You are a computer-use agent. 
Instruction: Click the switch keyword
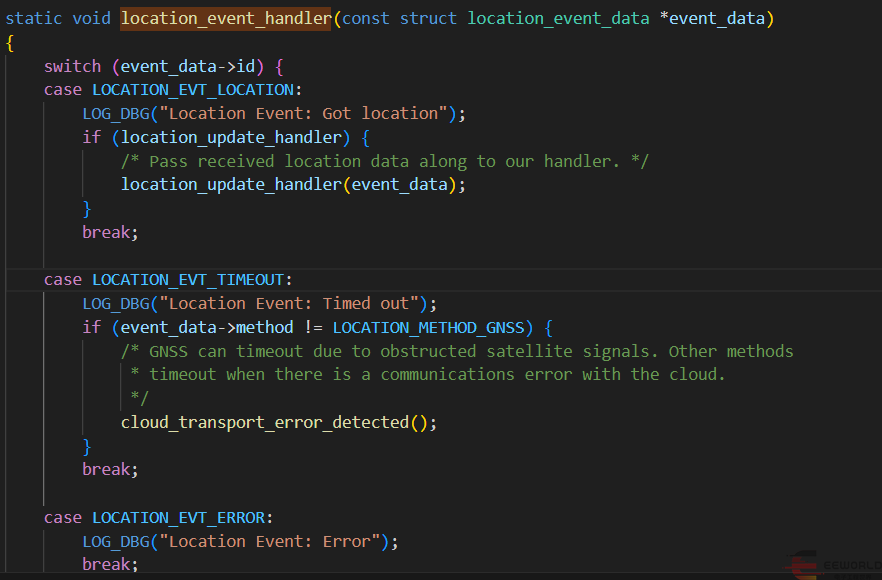(72, 66)
